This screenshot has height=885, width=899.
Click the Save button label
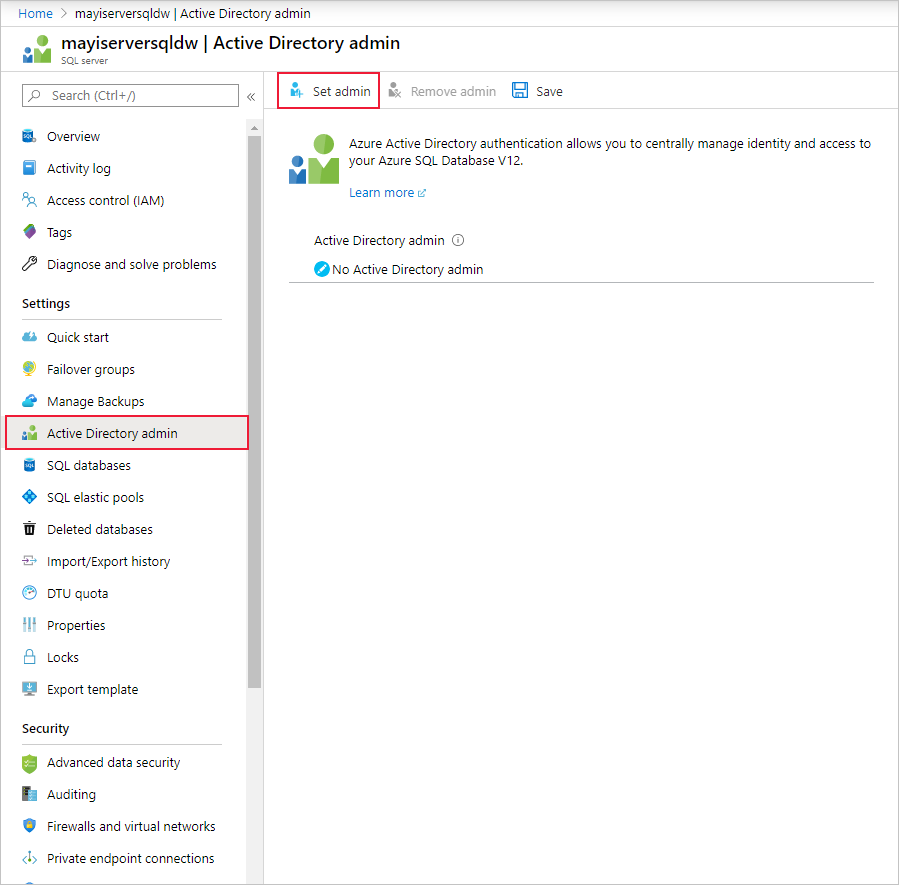pyautogui.click(x=549, y=91)
